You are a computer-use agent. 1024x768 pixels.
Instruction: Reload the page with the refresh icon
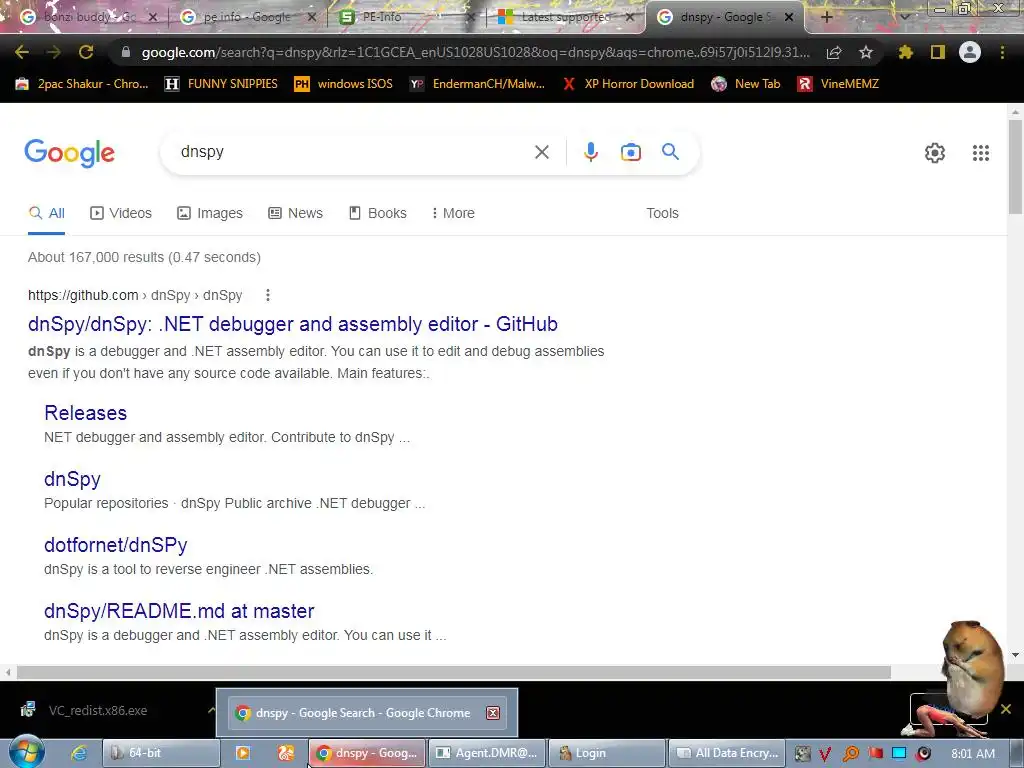tap(86, 52)
